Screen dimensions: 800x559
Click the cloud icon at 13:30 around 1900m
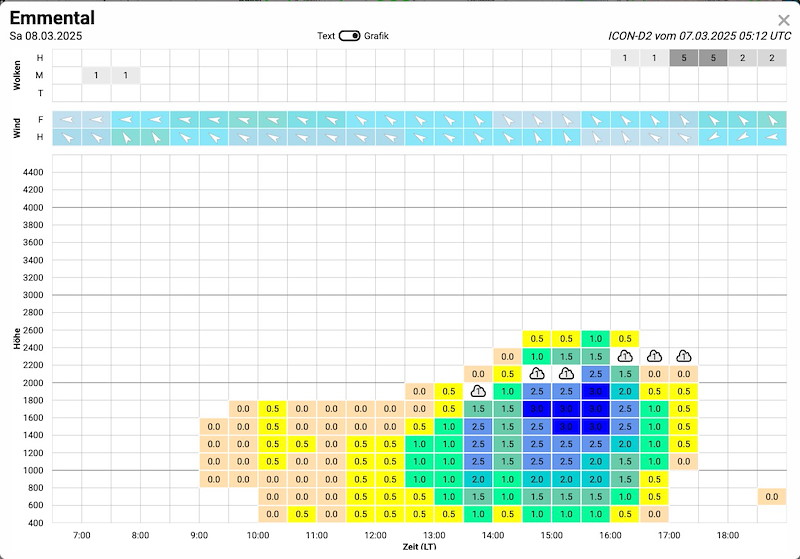click(478, 391)
